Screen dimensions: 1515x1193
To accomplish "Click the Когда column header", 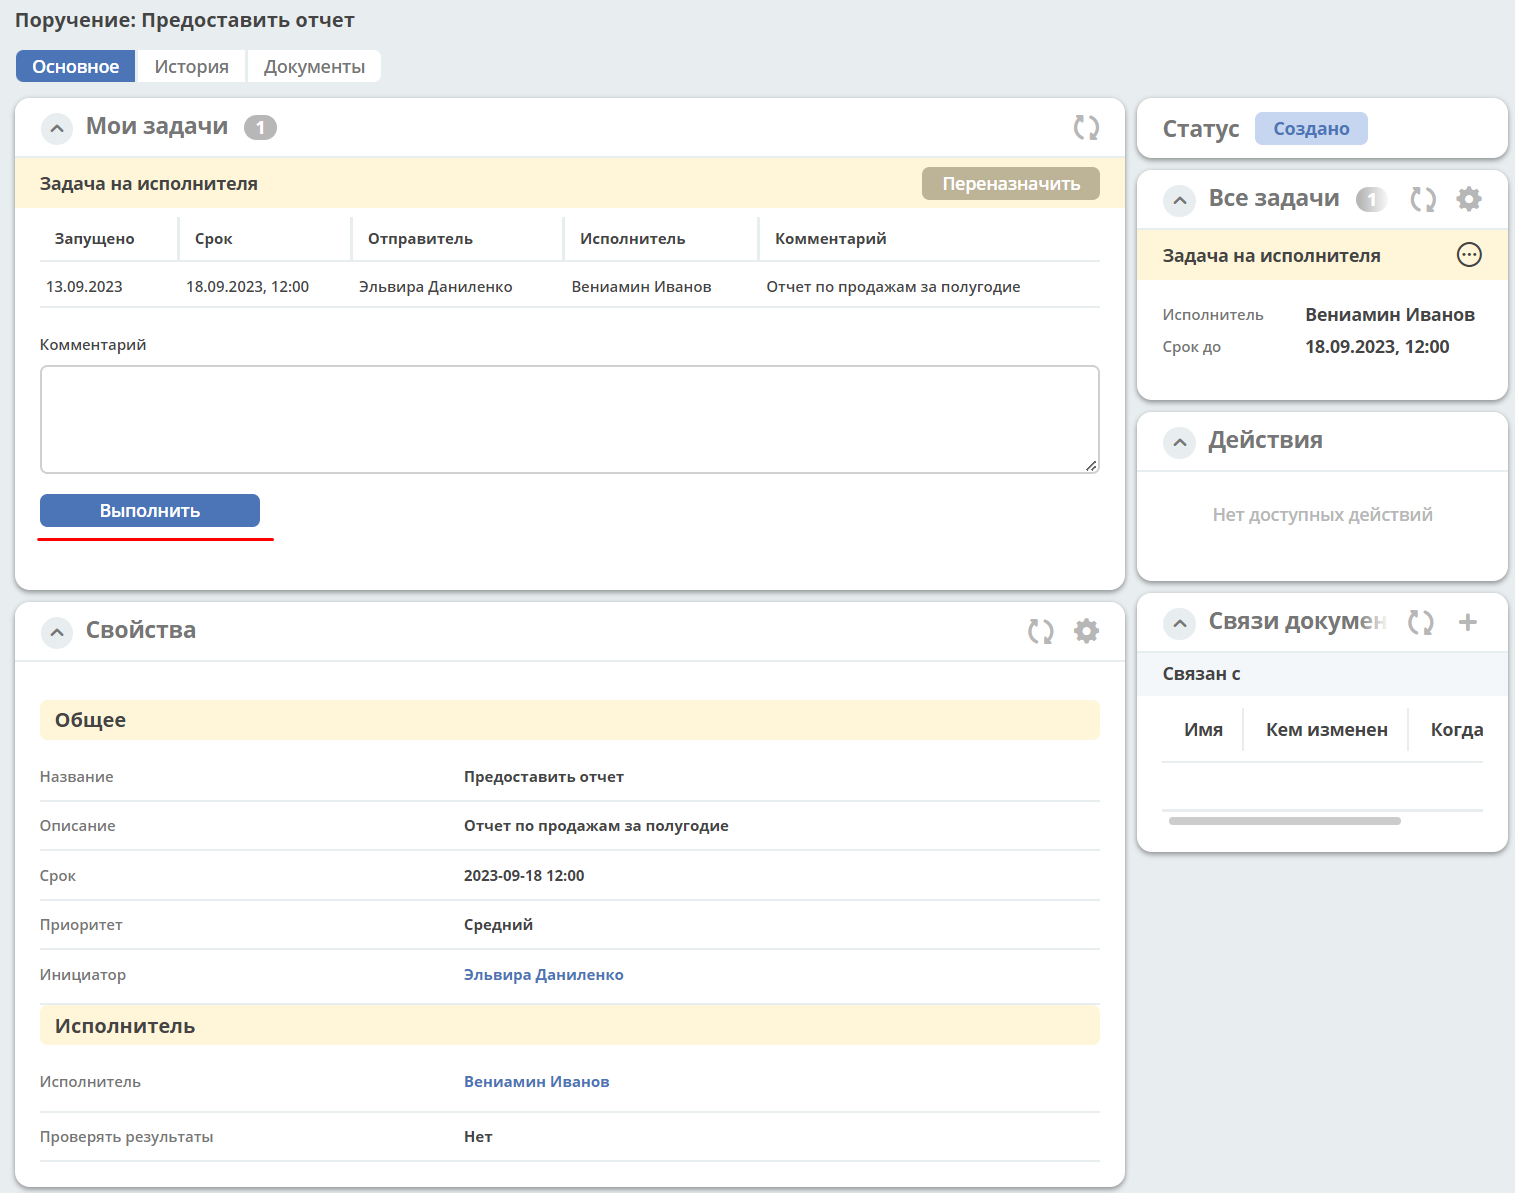I will 1456,730.
